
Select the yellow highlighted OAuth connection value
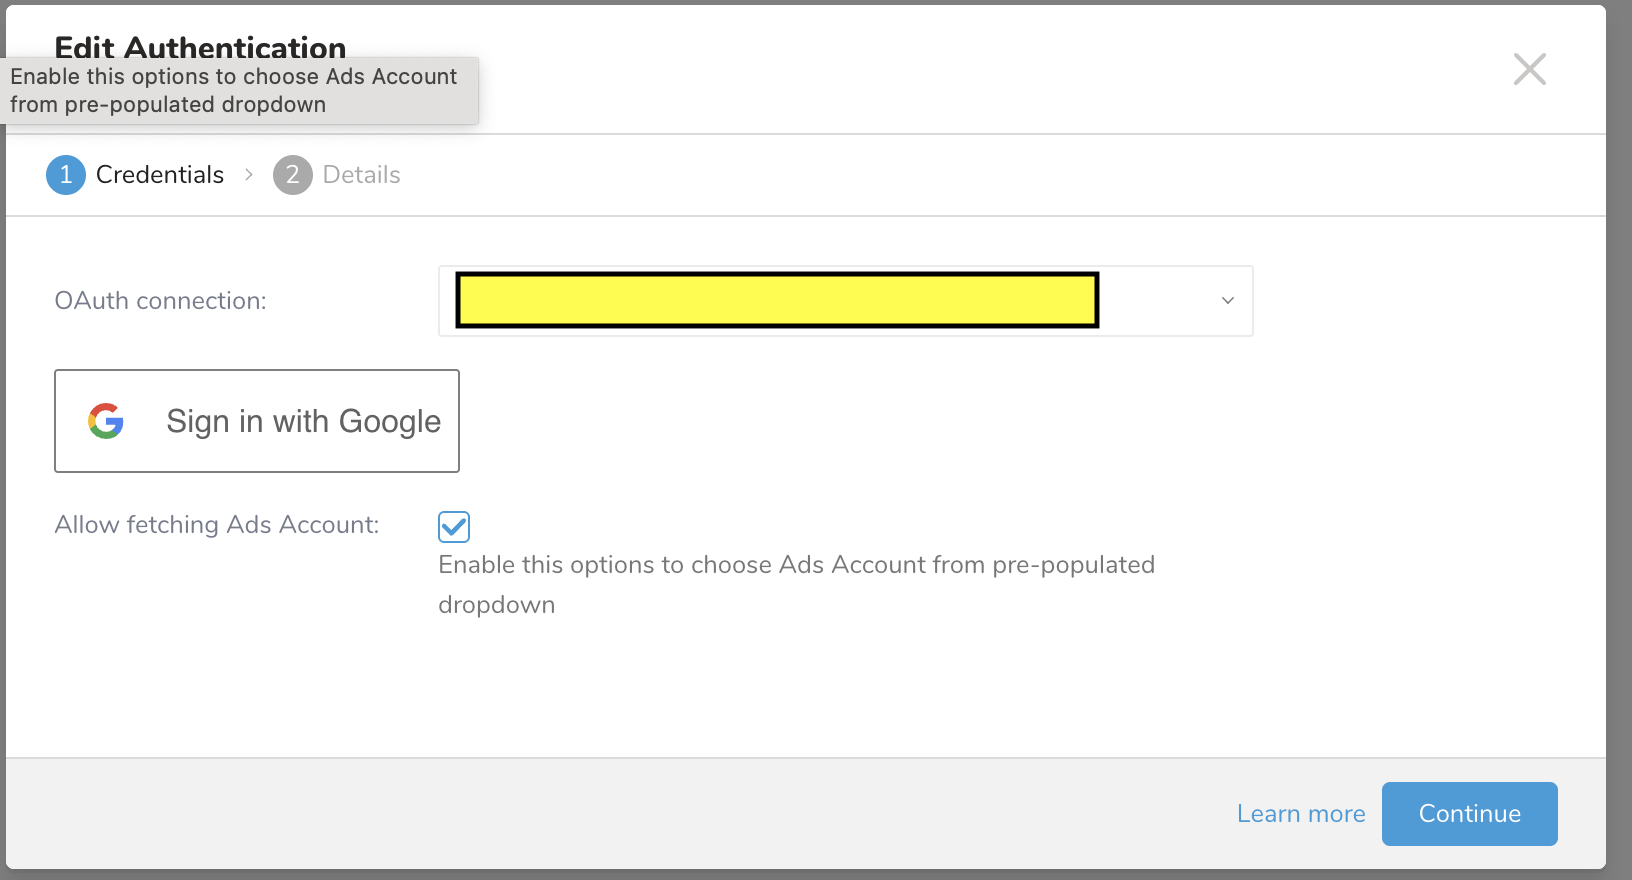777,300
